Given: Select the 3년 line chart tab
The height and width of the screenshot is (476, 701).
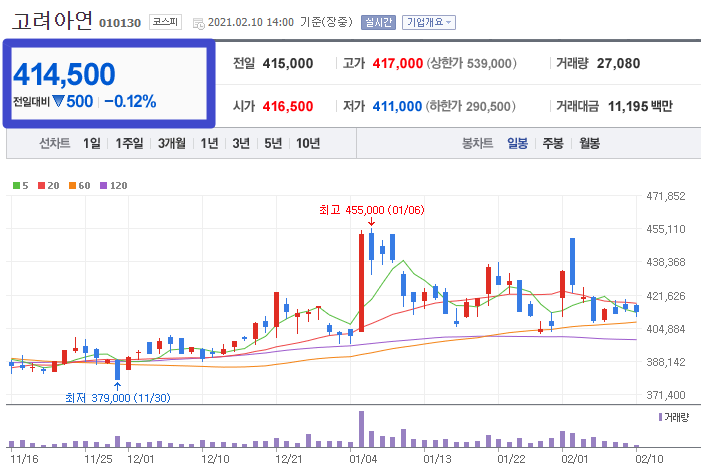Looking at the screenshot, I should click(241, 143).
